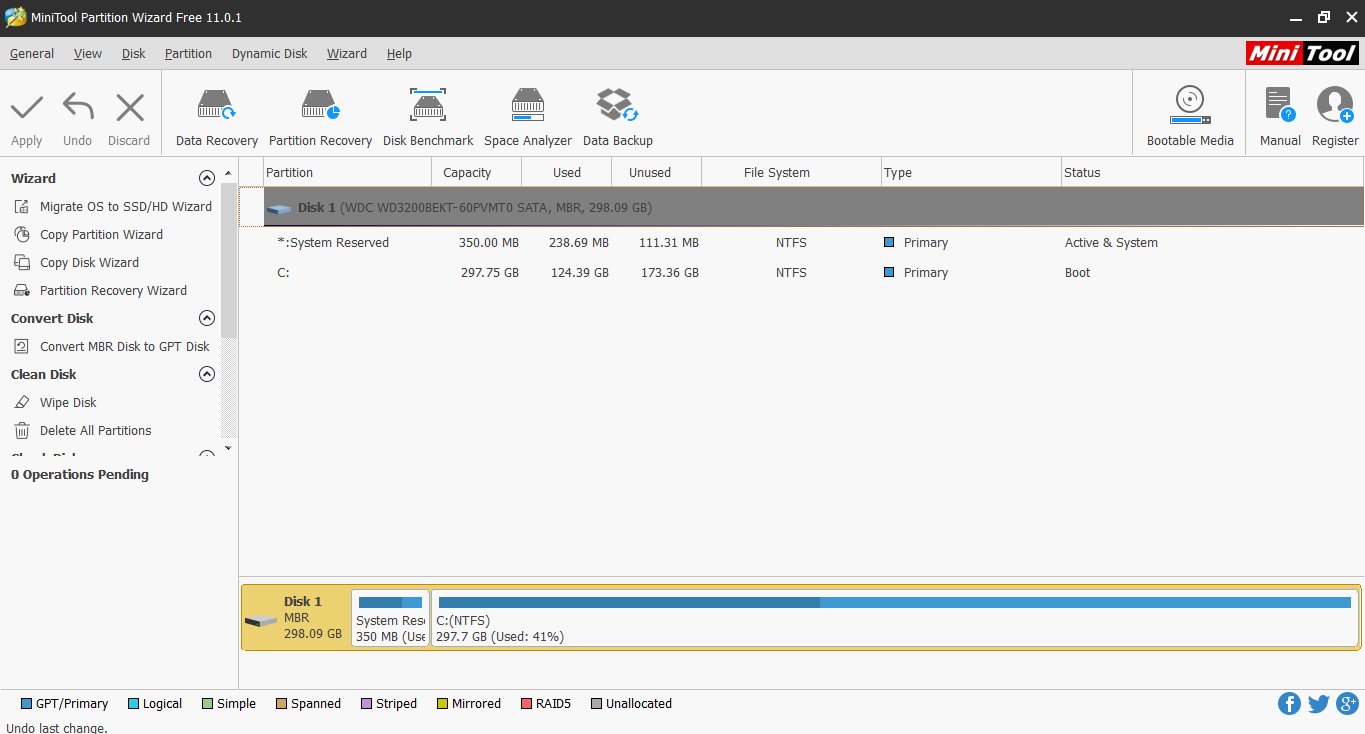Launch Data Backup
1365x734 pixels.
click(617, 113)
